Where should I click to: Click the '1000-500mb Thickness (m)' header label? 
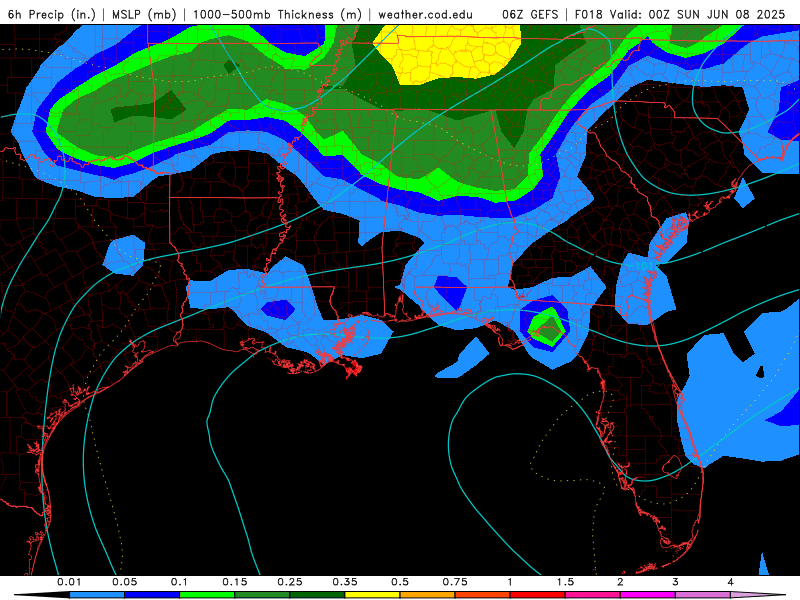click(277, 14)
